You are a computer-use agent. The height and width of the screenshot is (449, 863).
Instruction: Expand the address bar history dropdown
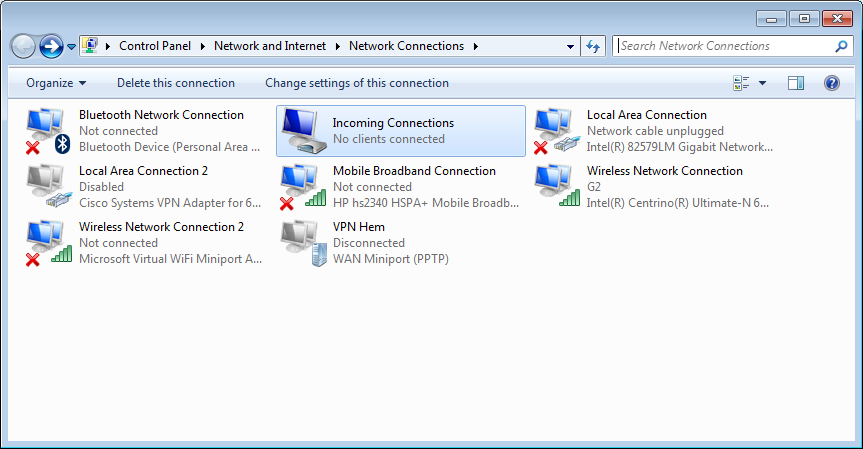coord(570,46)
